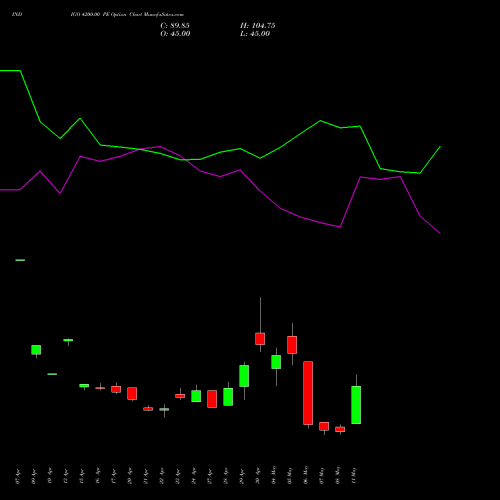This screenshot has height=500, width=500.
Task: Select the green candle above 29 Apr
Action: 244,376
